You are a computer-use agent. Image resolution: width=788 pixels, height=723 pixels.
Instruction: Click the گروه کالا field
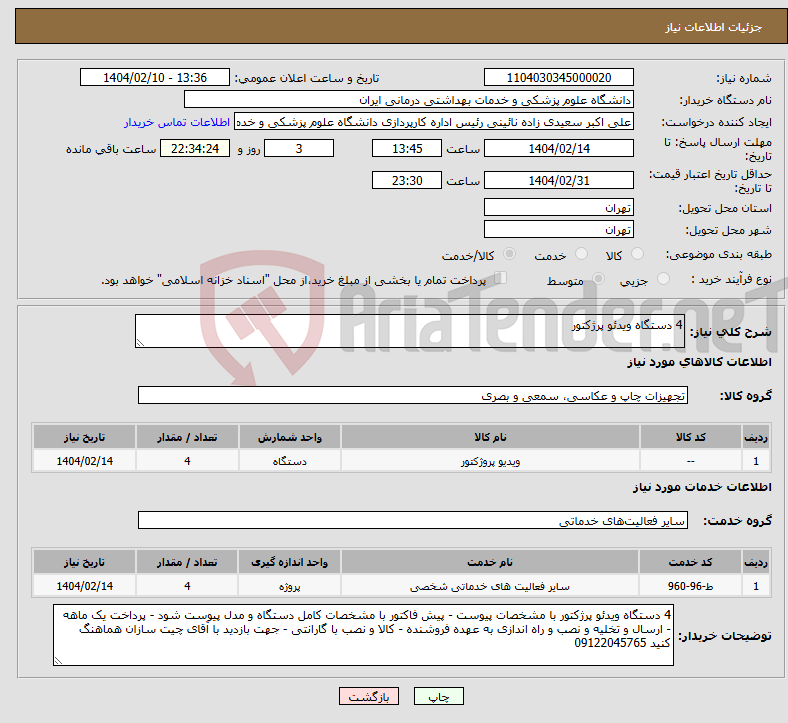pyautogui.click(x=413, y=395)
